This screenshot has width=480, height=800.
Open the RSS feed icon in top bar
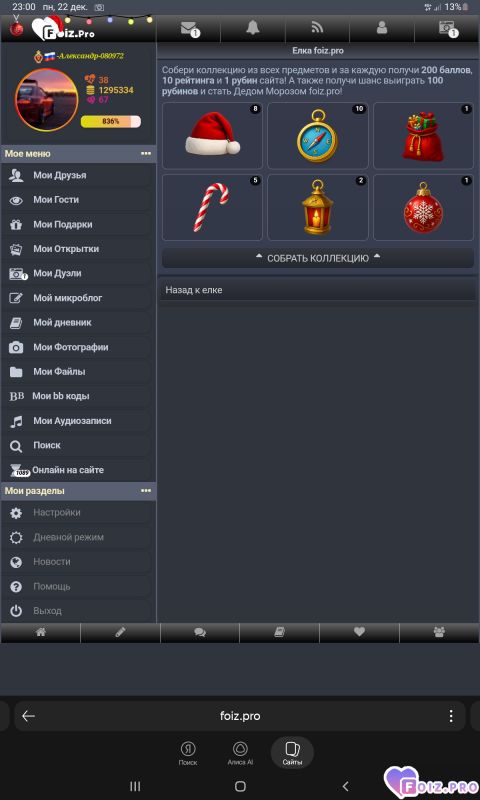317,28
